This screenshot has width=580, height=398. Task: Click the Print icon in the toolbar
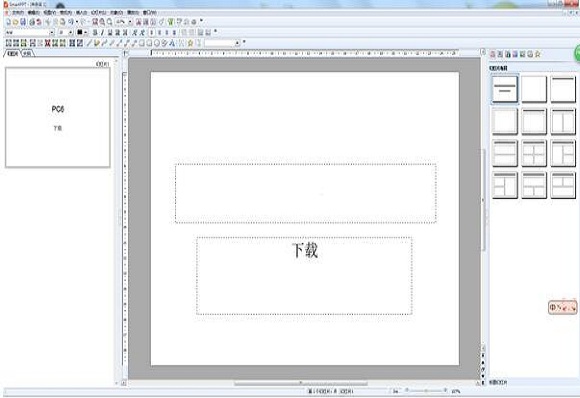[32, 22]
